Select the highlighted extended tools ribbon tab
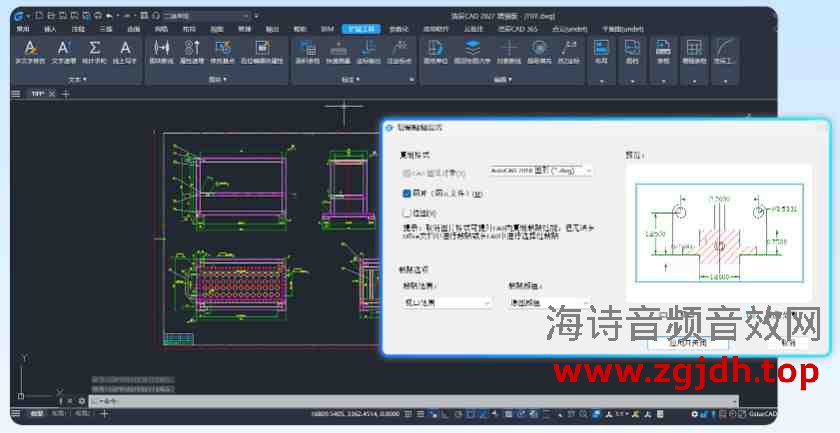This screenshot has width=840, height=433. 361,29
